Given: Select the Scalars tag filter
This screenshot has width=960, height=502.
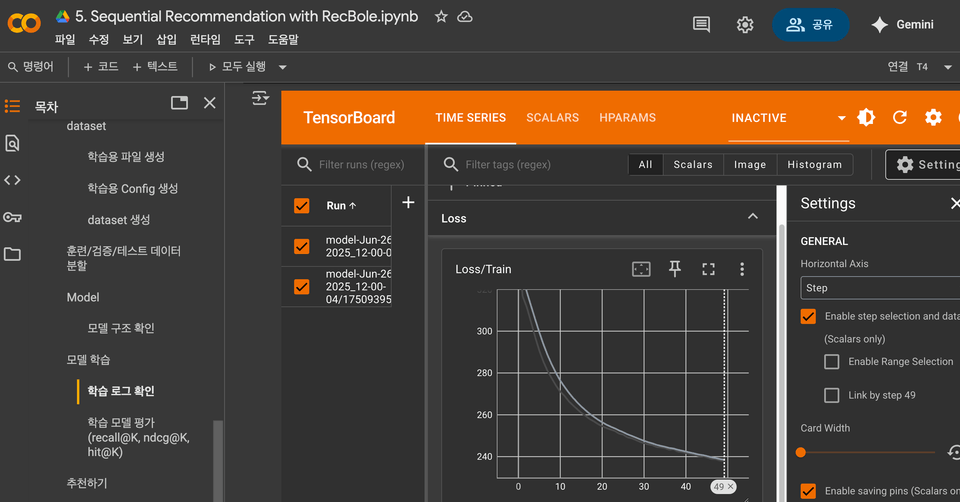Looking at the screenshot, I should pos(693,165).
